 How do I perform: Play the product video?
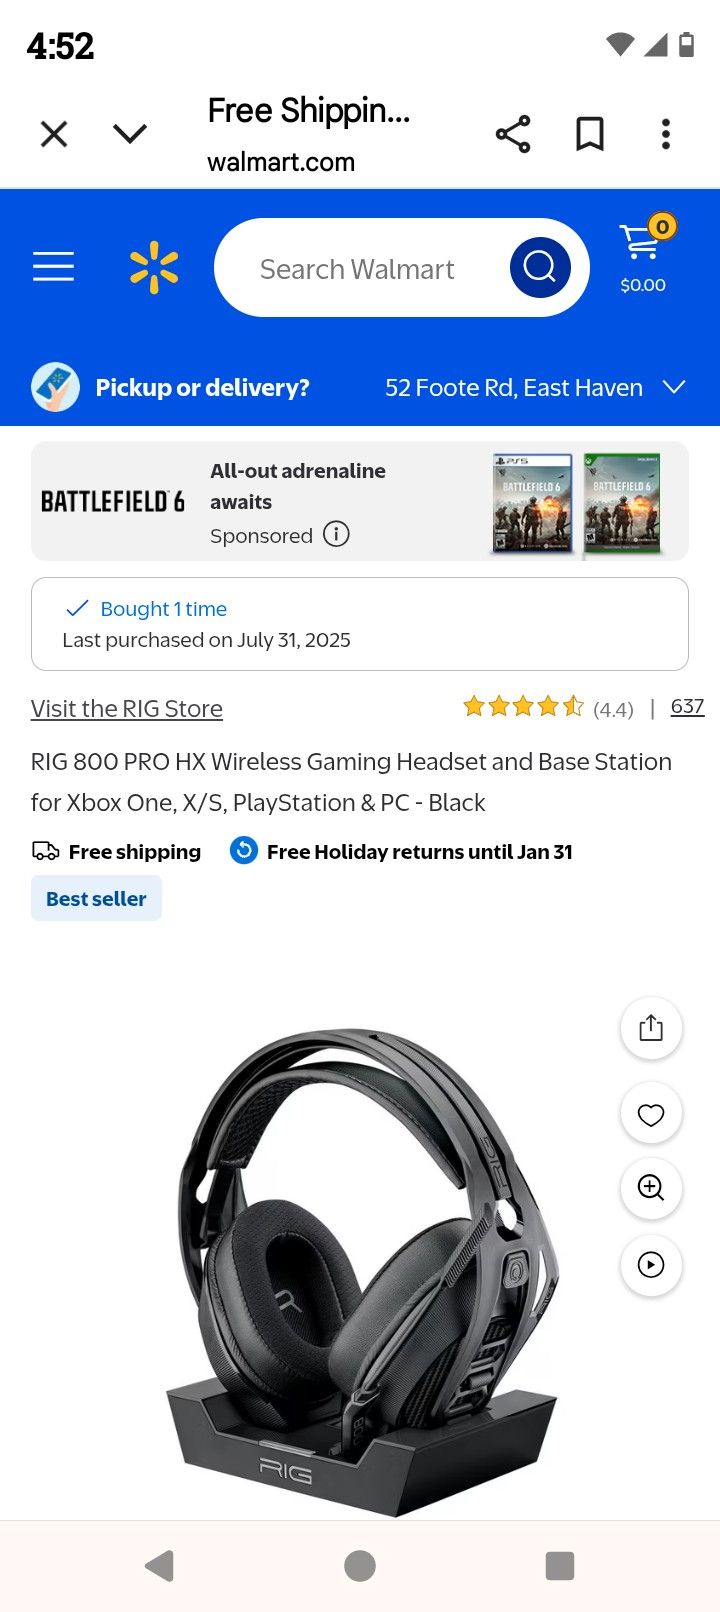point(651,1265)
